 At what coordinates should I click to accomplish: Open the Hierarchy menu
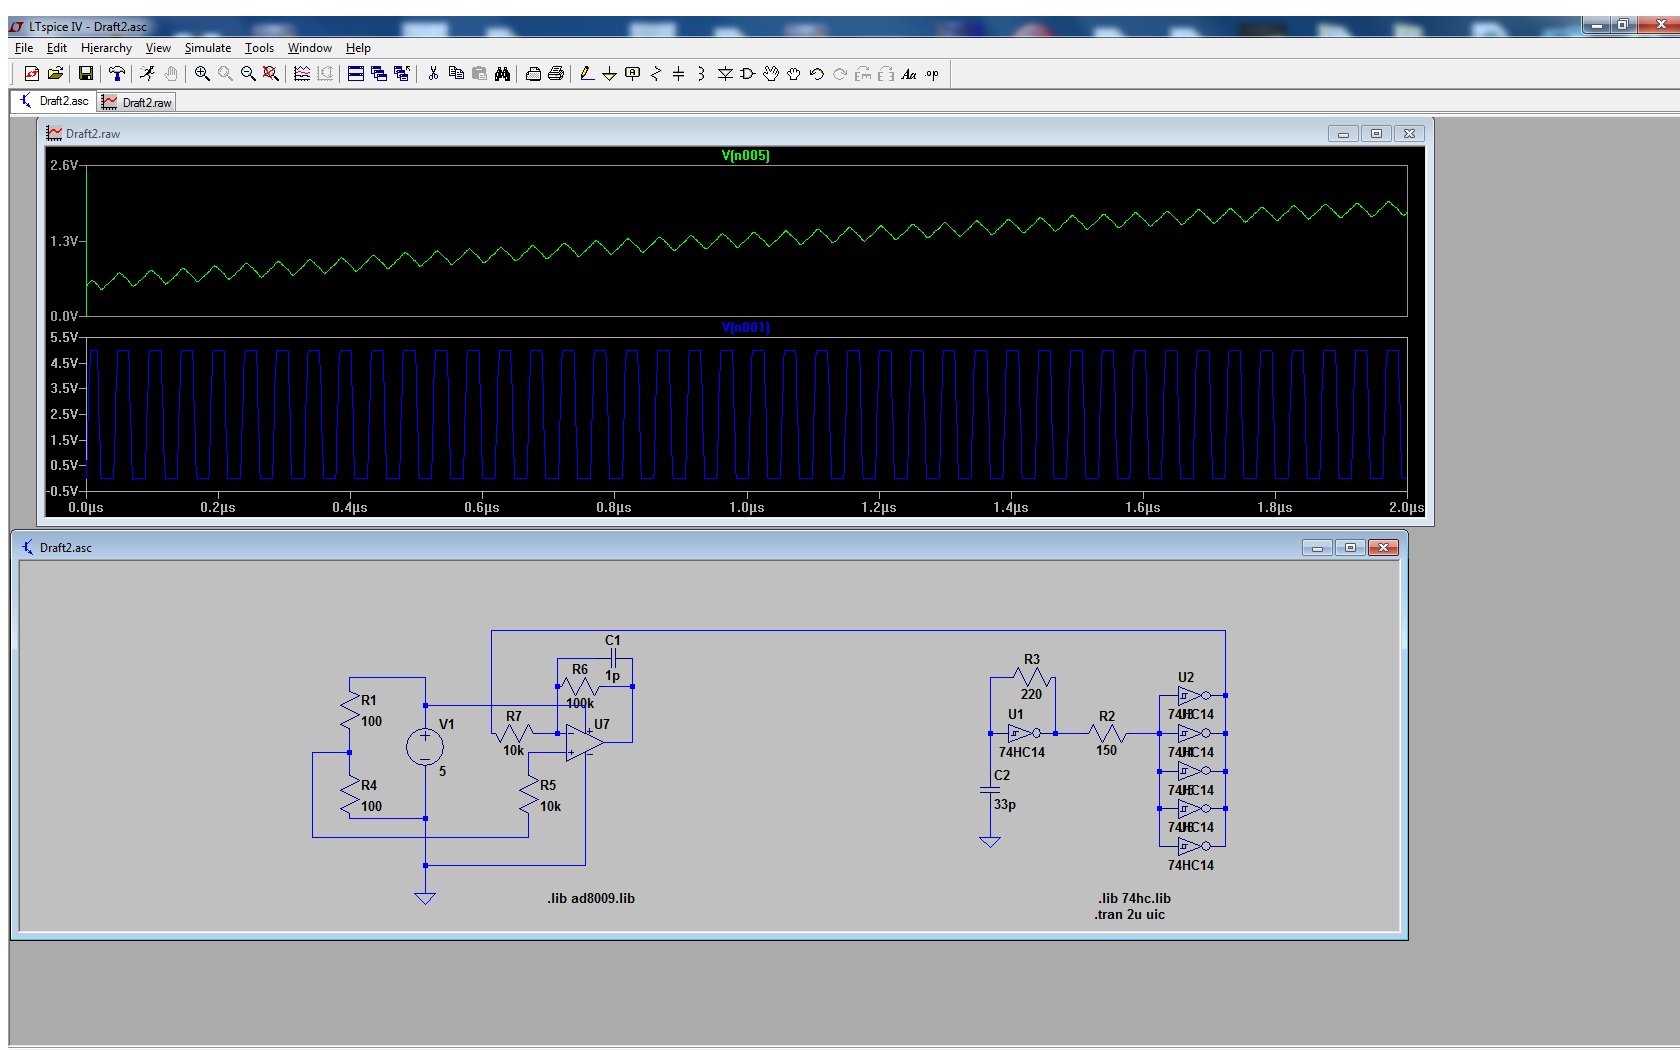[x=106, y=48]
